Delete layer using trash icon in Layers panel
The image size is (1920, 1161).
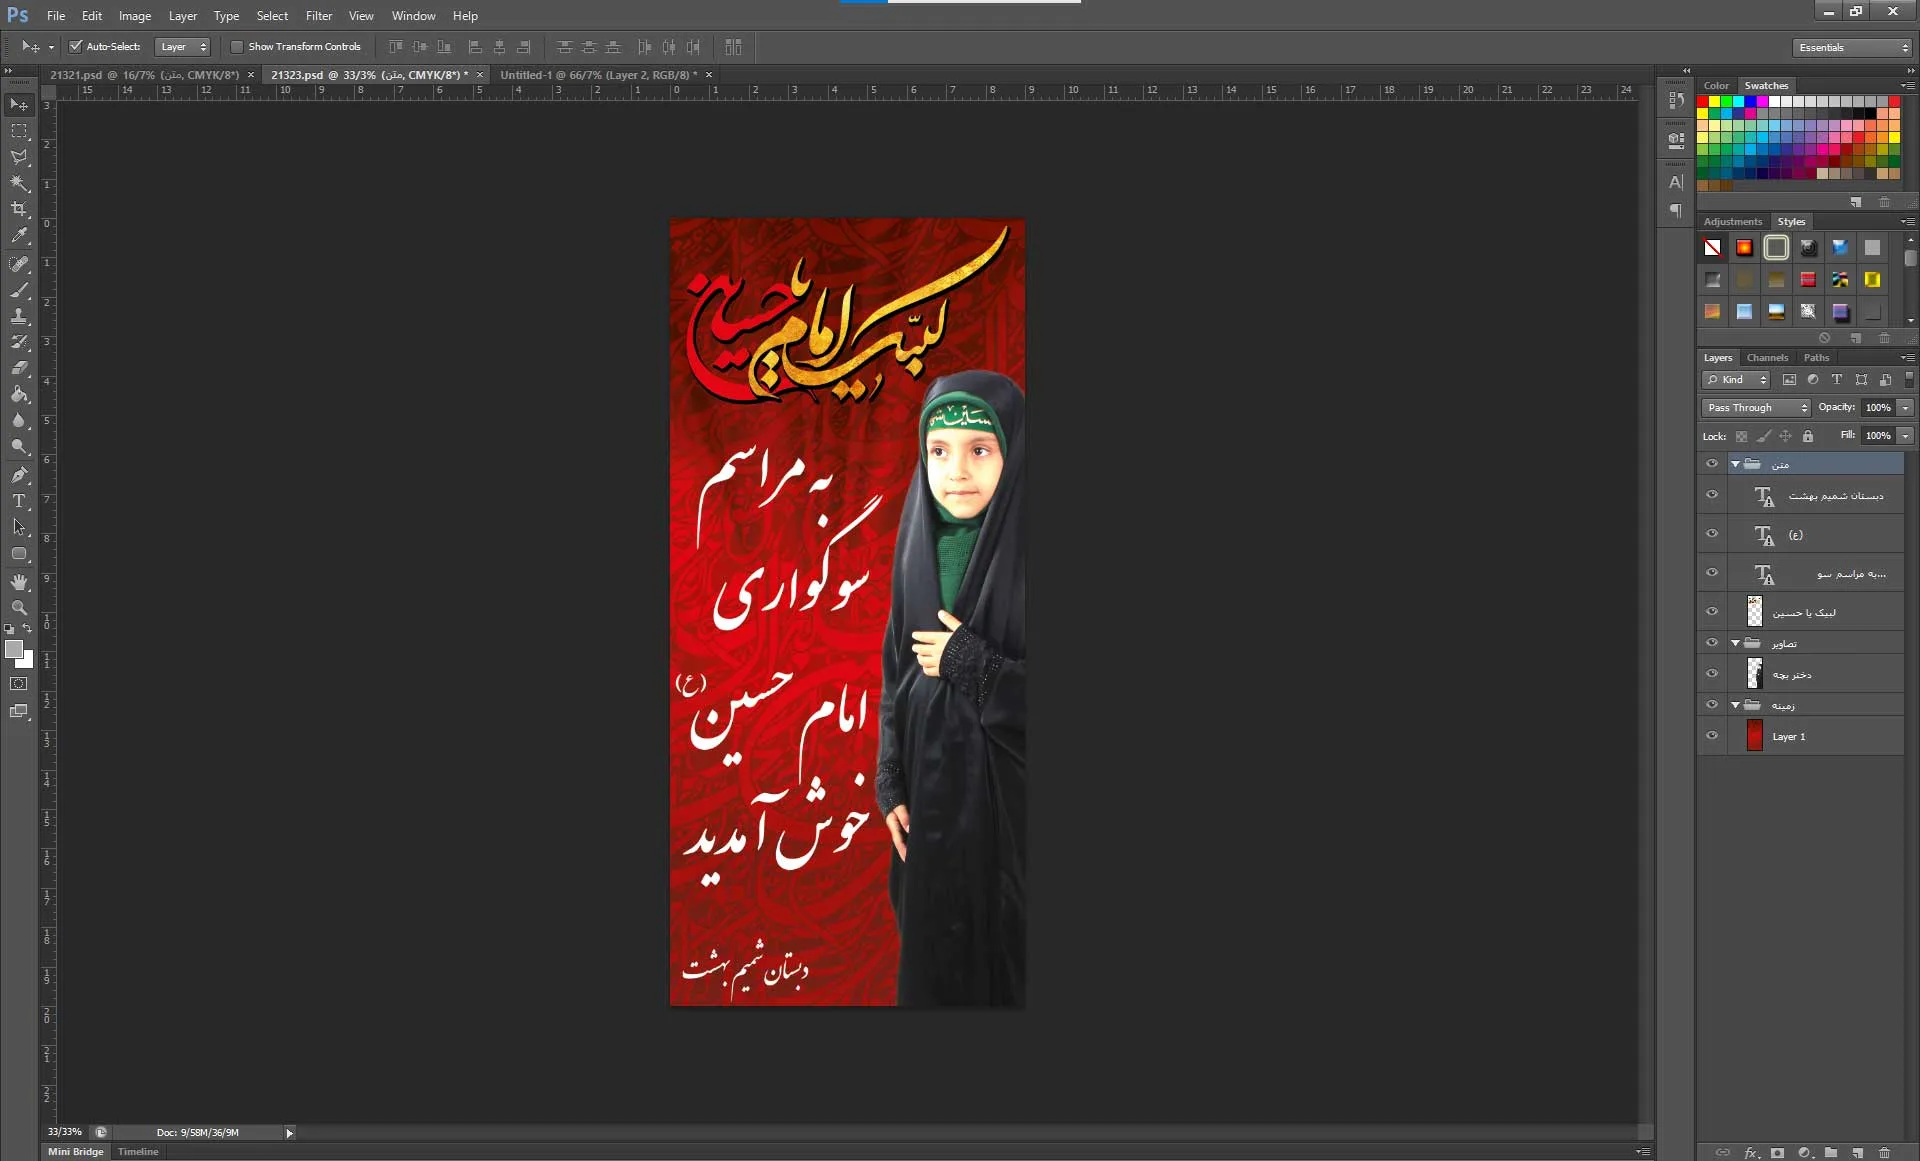[1885, 1152]
